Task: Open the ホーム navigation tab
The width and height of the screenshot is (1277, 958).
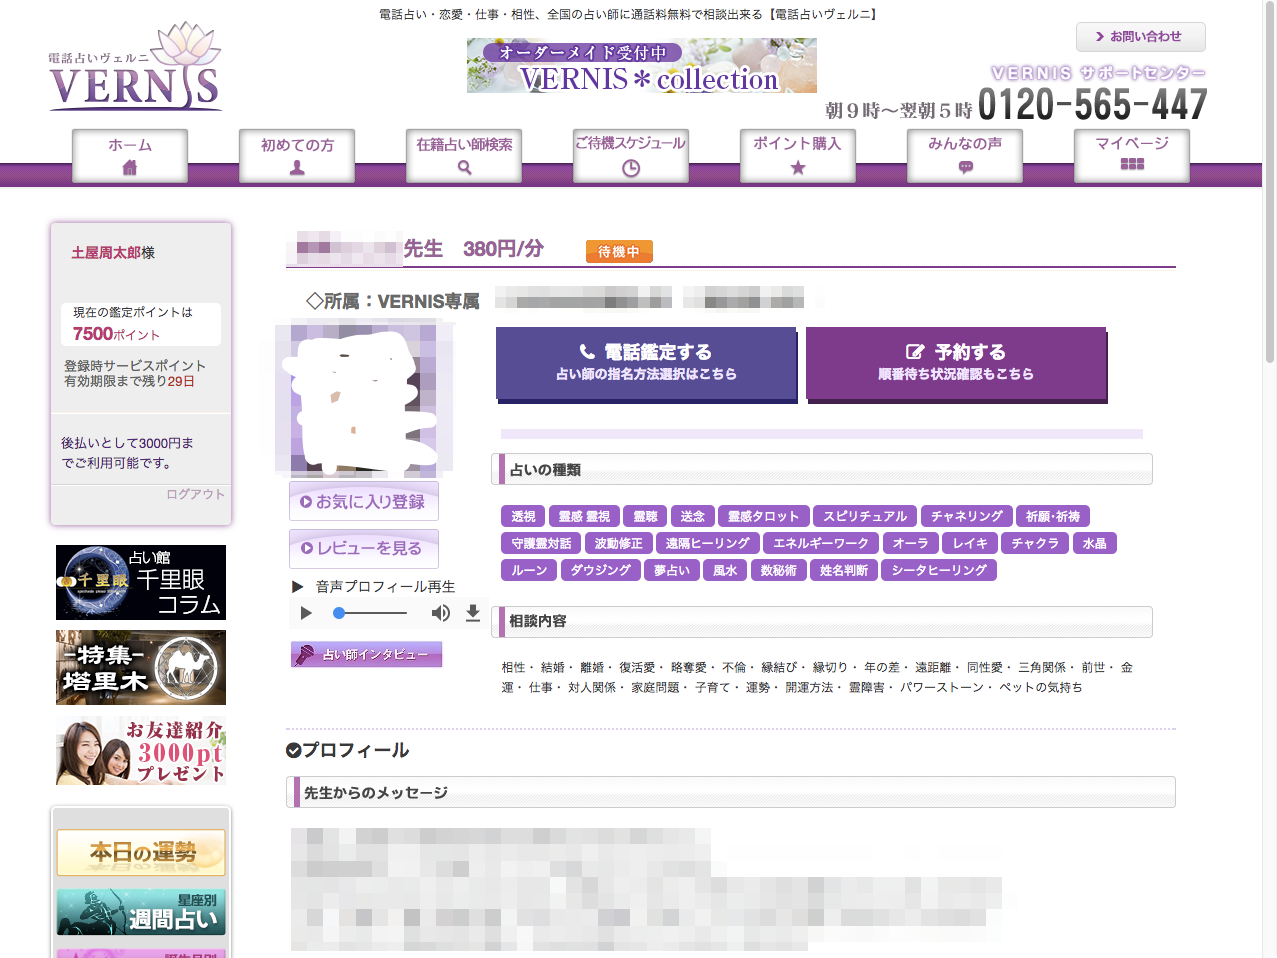Action: coord(130,156)
